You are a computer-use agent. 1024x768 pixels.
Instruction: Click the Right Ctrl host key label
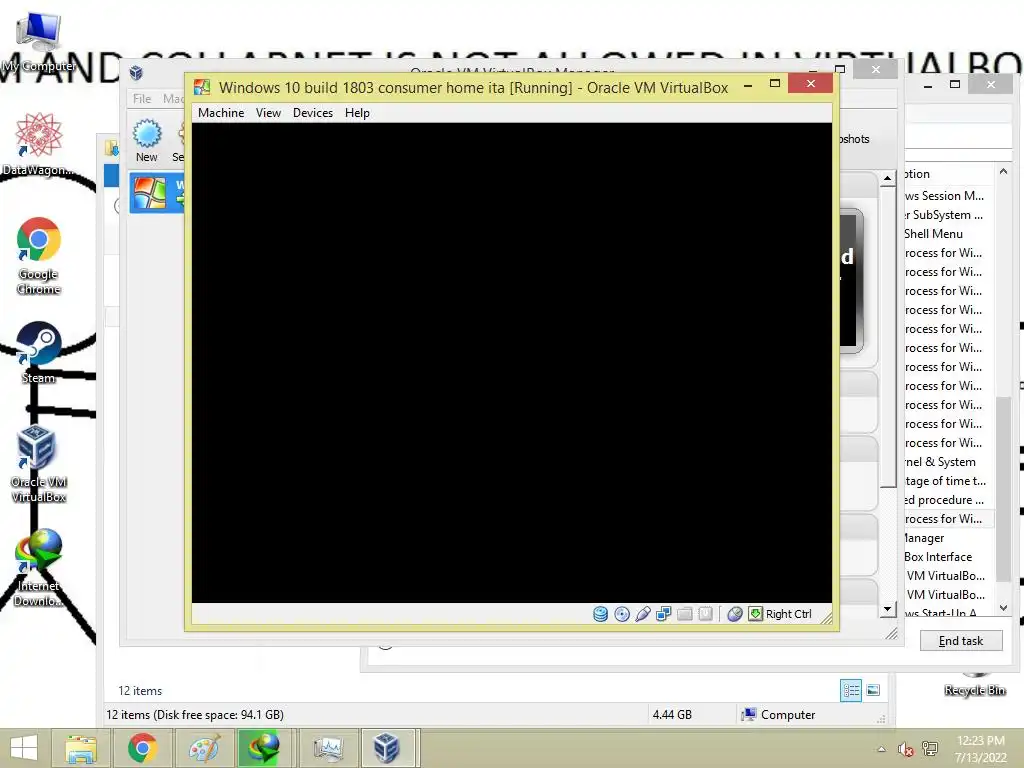click(x=789, y=614)
